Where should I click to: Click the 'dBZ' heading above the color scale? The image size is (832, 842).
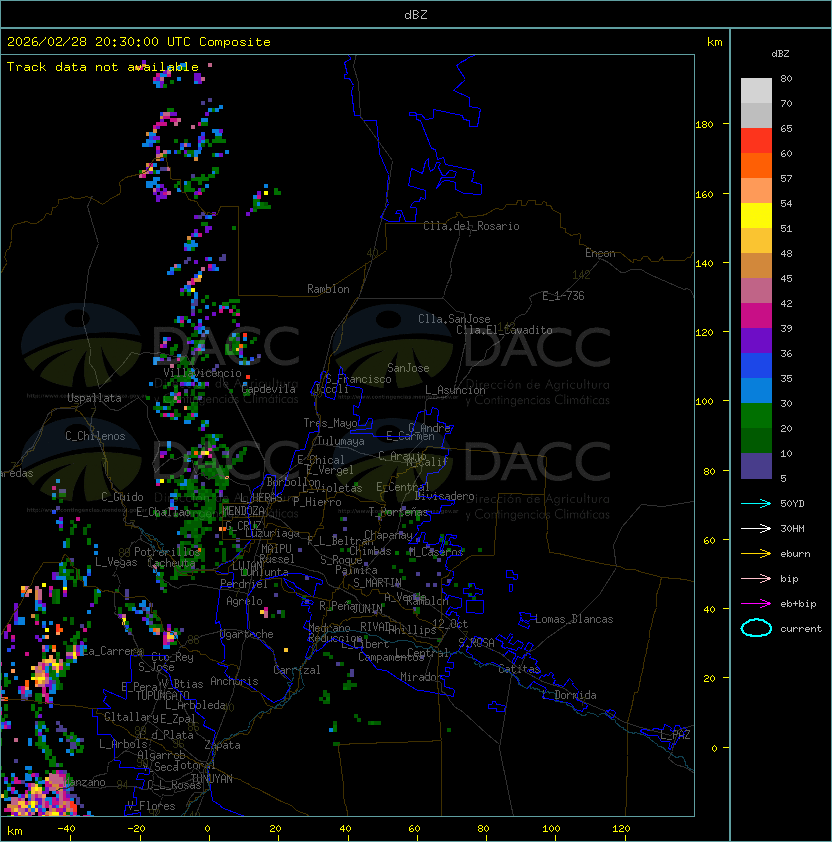coord(780,54)
